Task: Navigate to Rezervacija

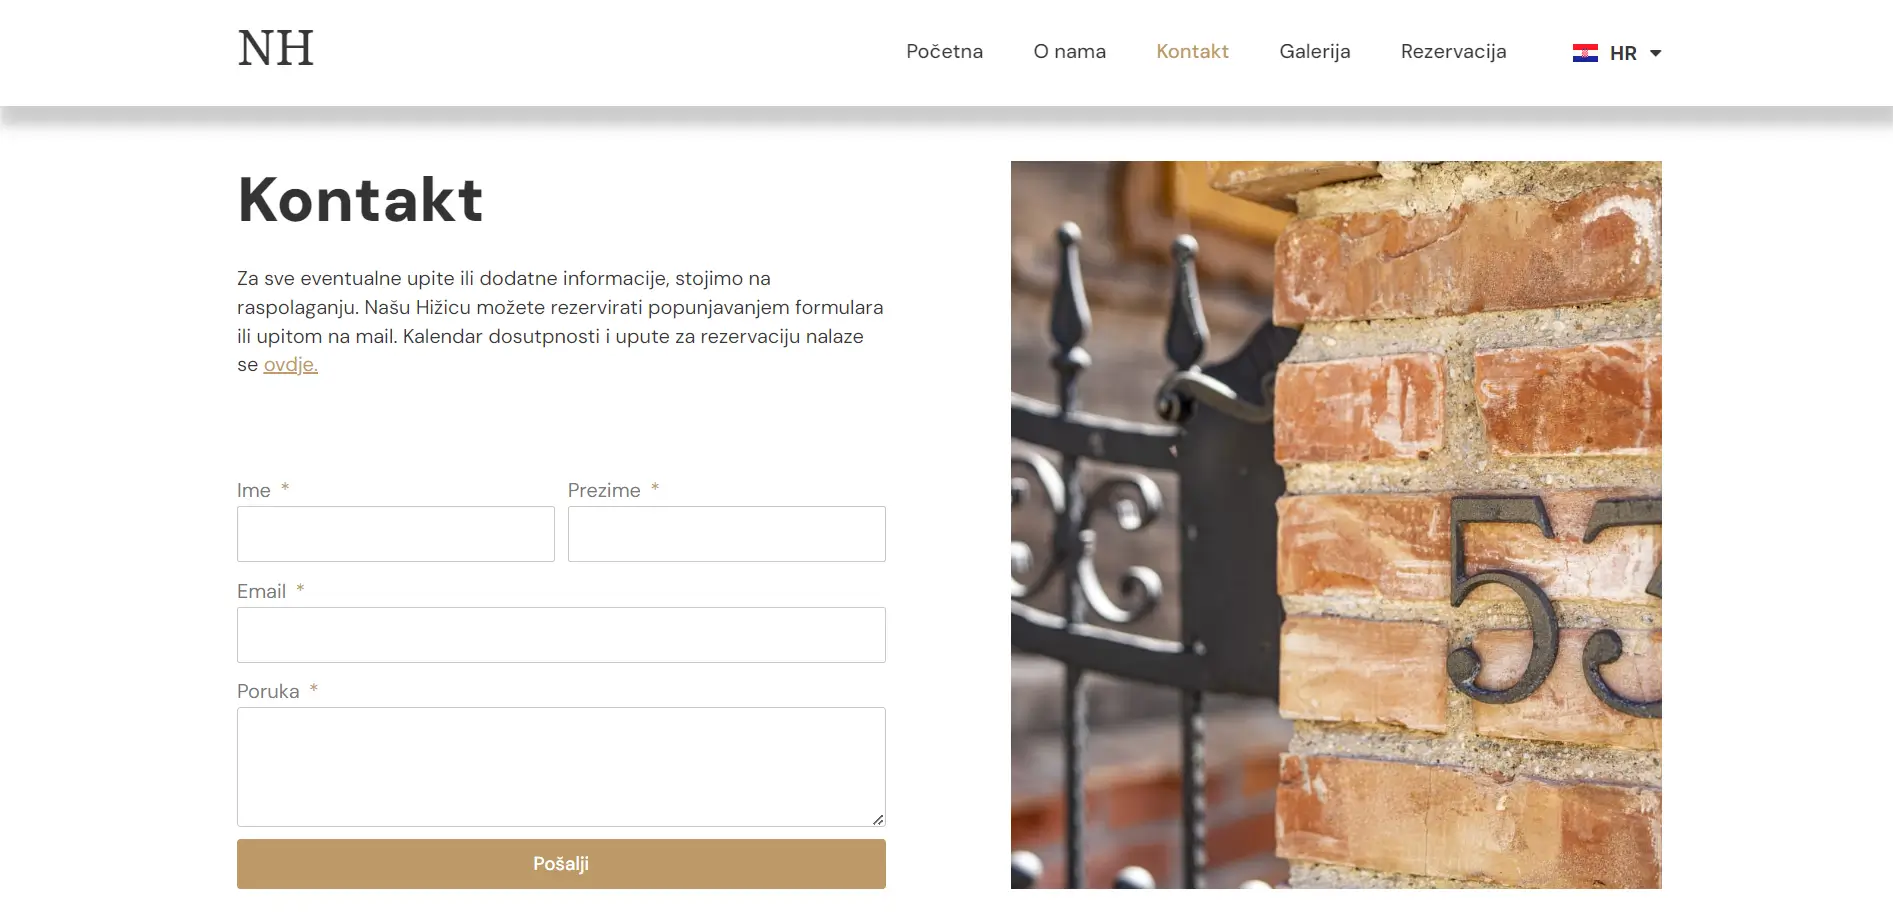Action: click(x=1453, y=52)
